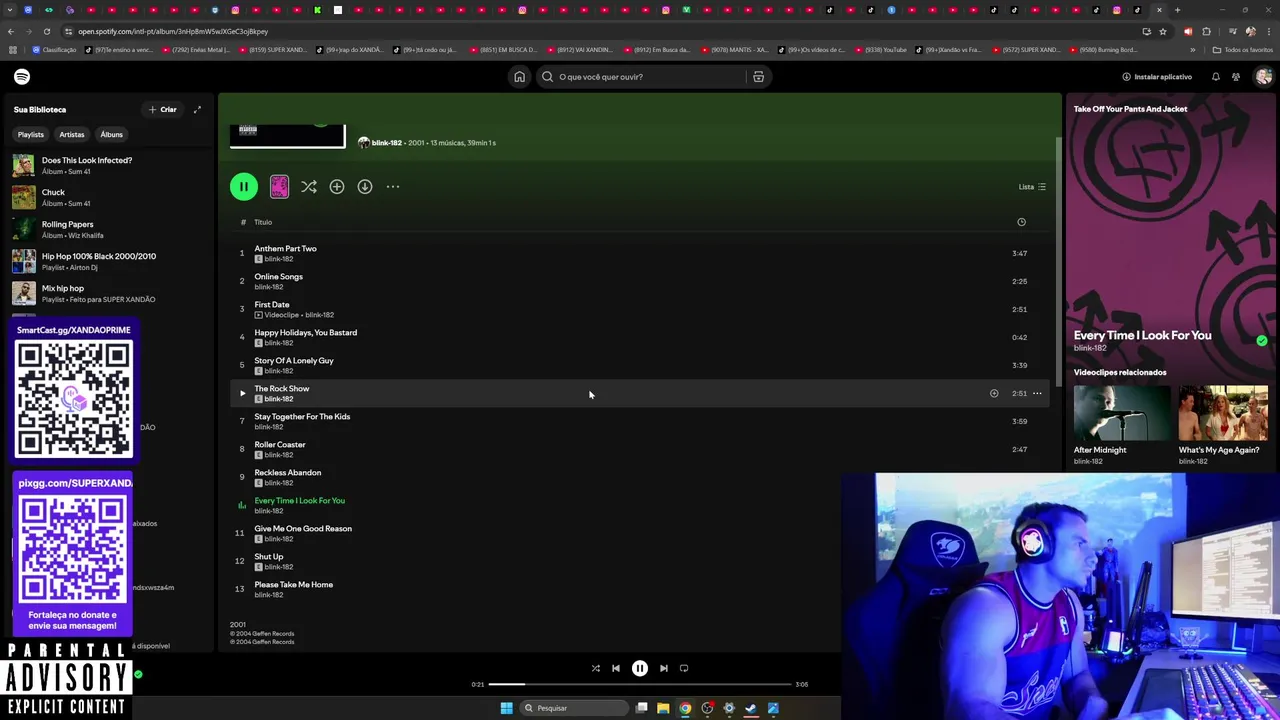
Task: Open After Midnight video thumbnail
Action: [1121, 413]
